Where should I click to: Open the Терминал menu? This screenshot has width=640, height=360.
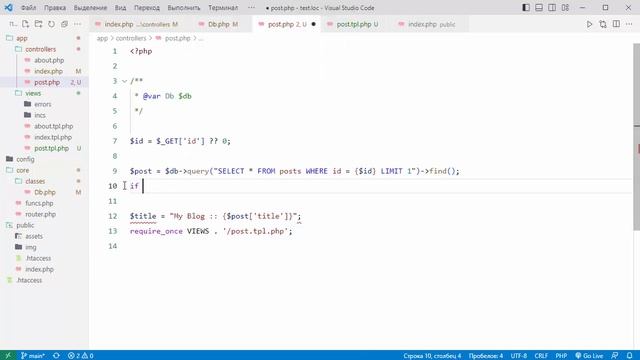point(223,8)
